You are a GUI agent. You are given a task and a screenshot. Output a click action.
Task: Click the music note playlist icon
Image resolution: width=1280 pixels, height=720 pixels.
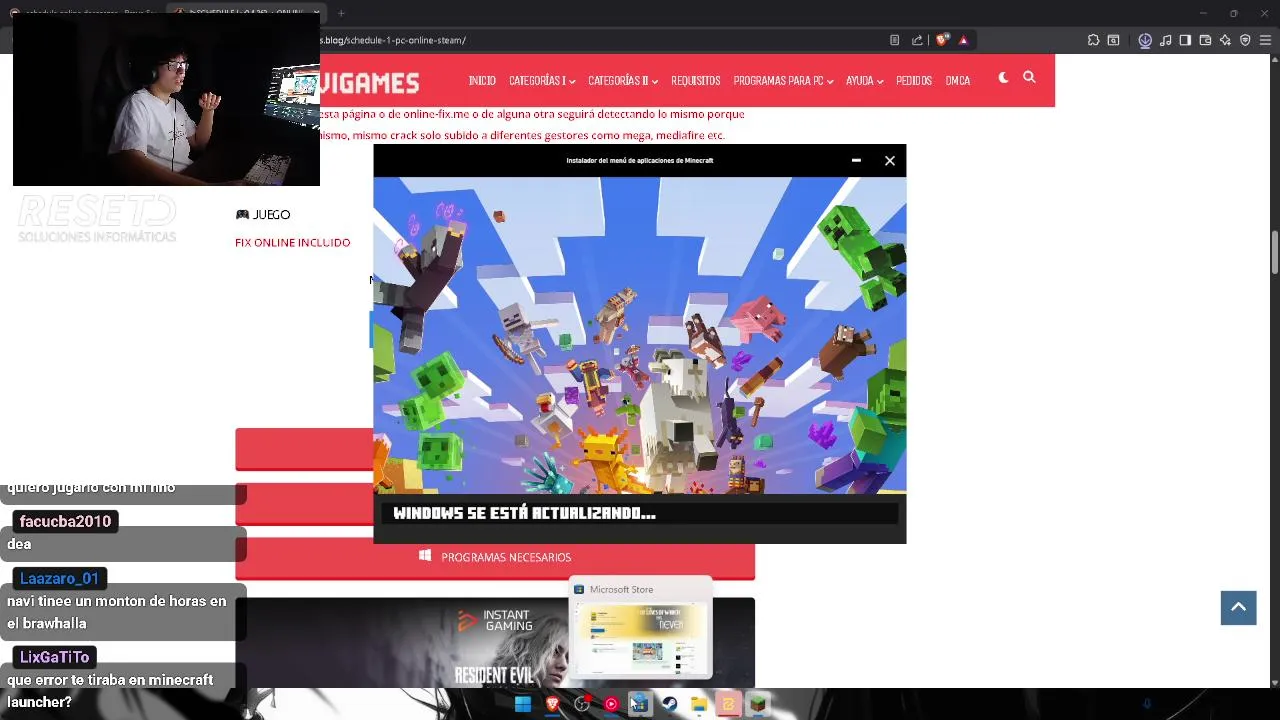pyautogui.click(x=1165, y=40)
